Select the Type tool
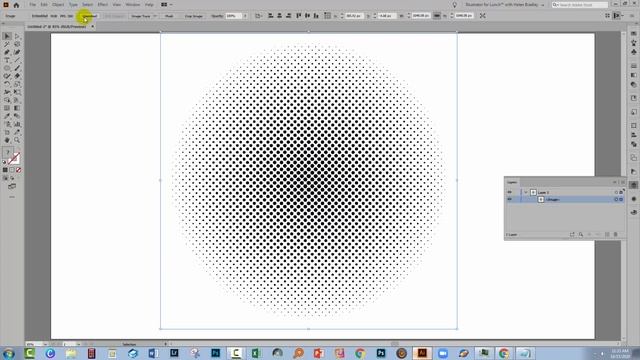640x360 pixels. 7,60
